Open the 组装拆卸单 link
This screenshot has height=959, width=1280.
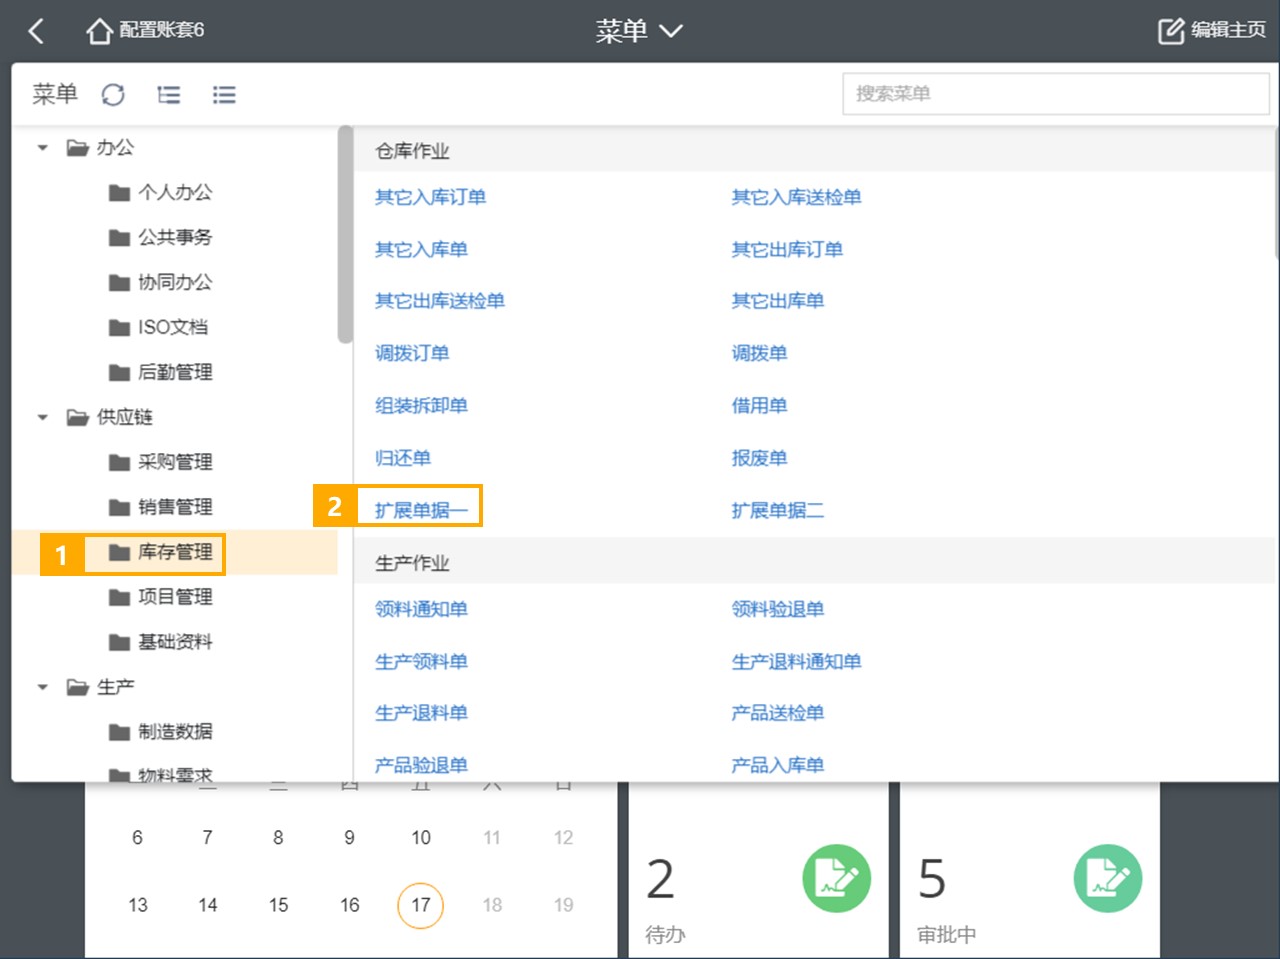coord(421,405)
